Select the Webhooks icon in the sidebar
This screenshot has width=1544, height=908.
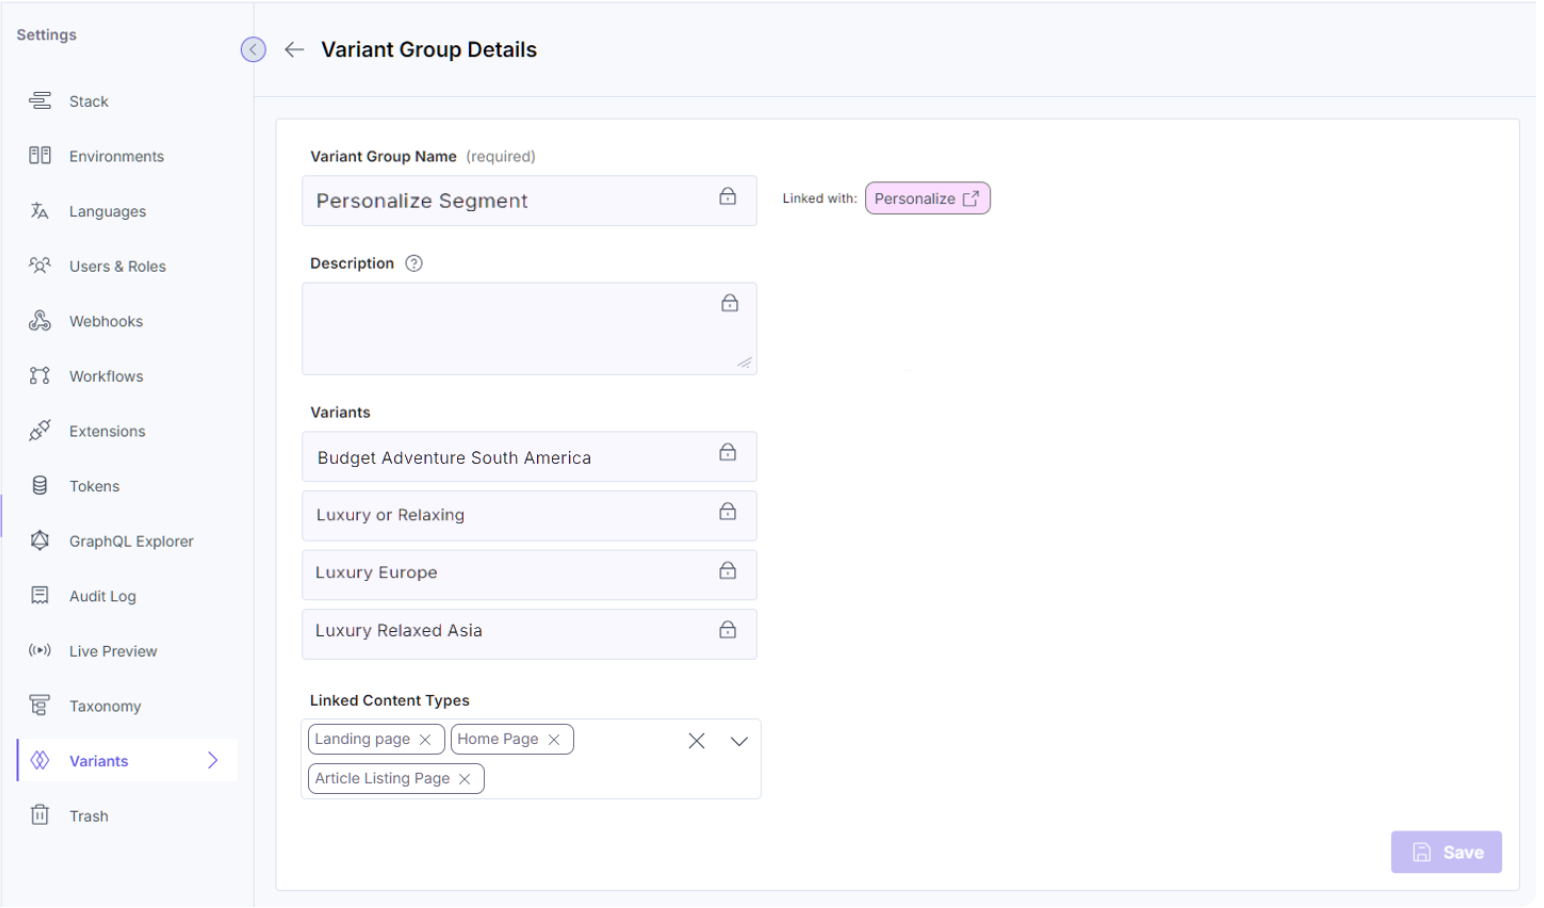coord(40,321)
